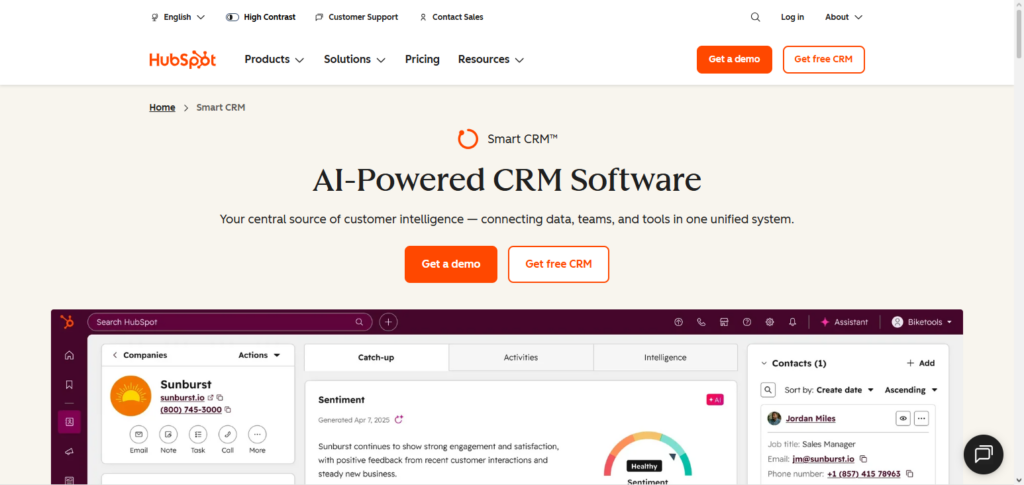
Task: Open the ellipsis menu on Jordan Miles card
Action: tap(921, 418)
